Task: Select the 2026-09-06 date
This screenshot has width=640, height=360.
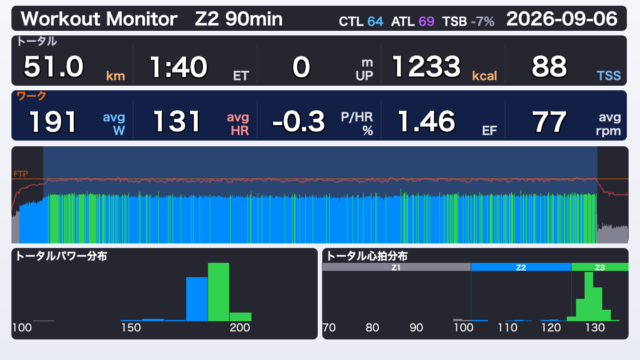Action: click(562, 19)
